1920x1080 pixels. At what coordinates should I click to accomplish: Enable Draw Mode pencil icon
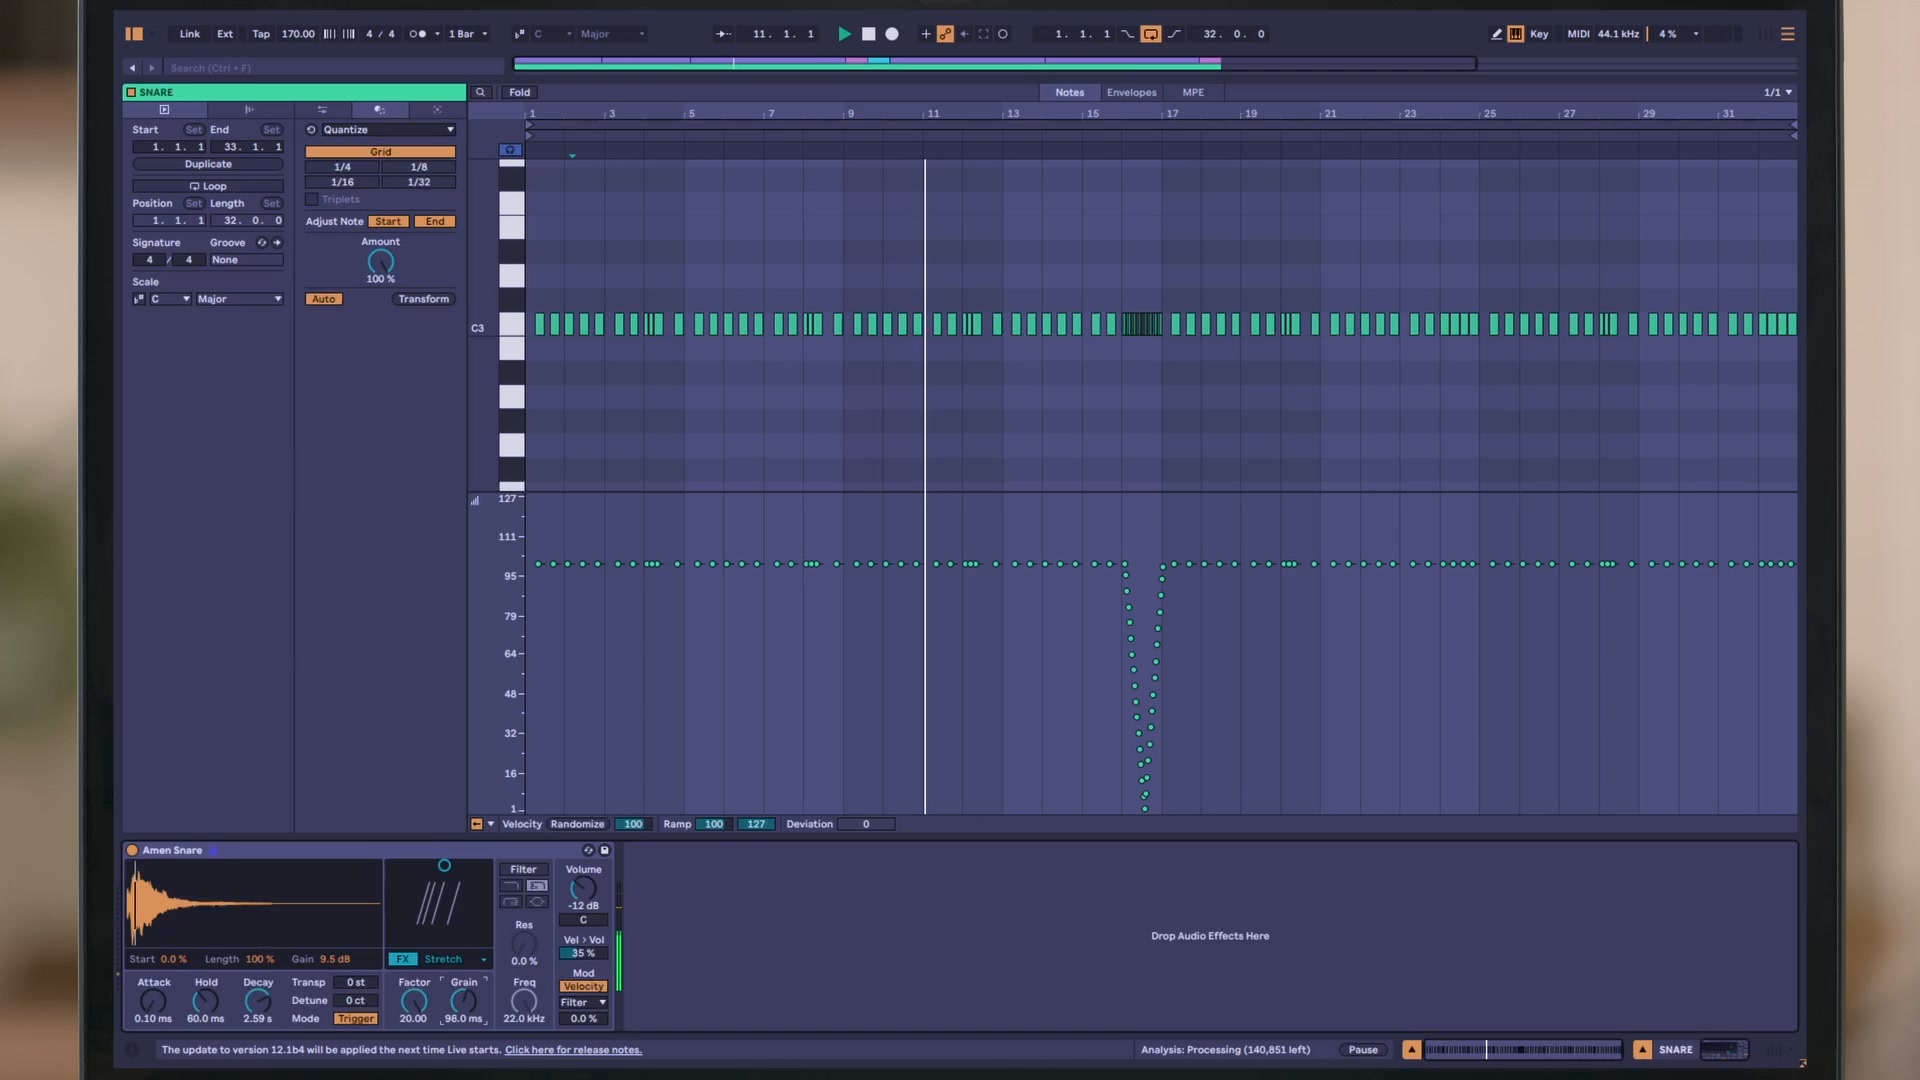tap(1497, 34)
